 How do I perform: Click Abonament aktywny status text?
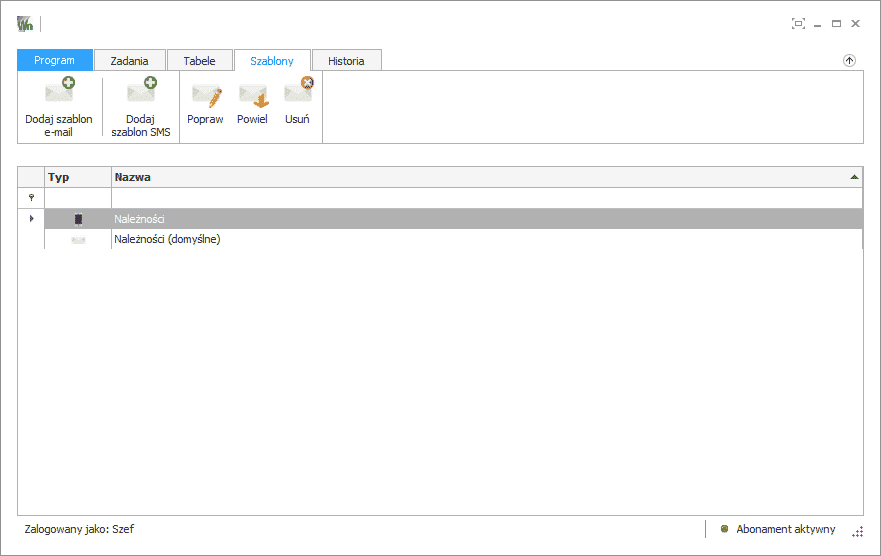(x=785, y=529)
